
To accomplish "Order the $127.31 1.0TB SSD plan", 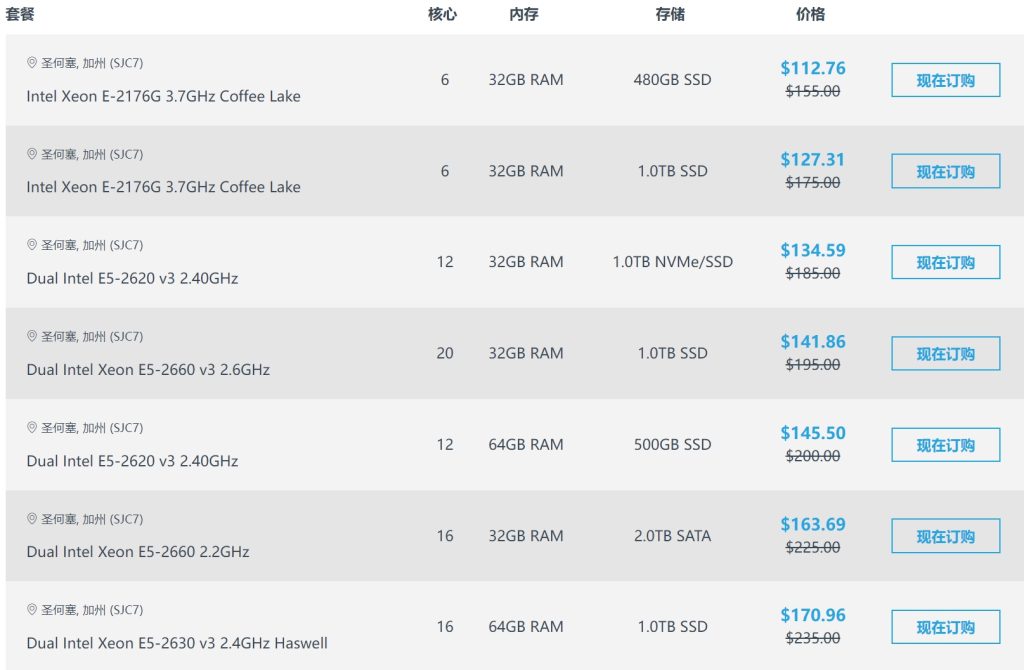I will coord(945,171).
